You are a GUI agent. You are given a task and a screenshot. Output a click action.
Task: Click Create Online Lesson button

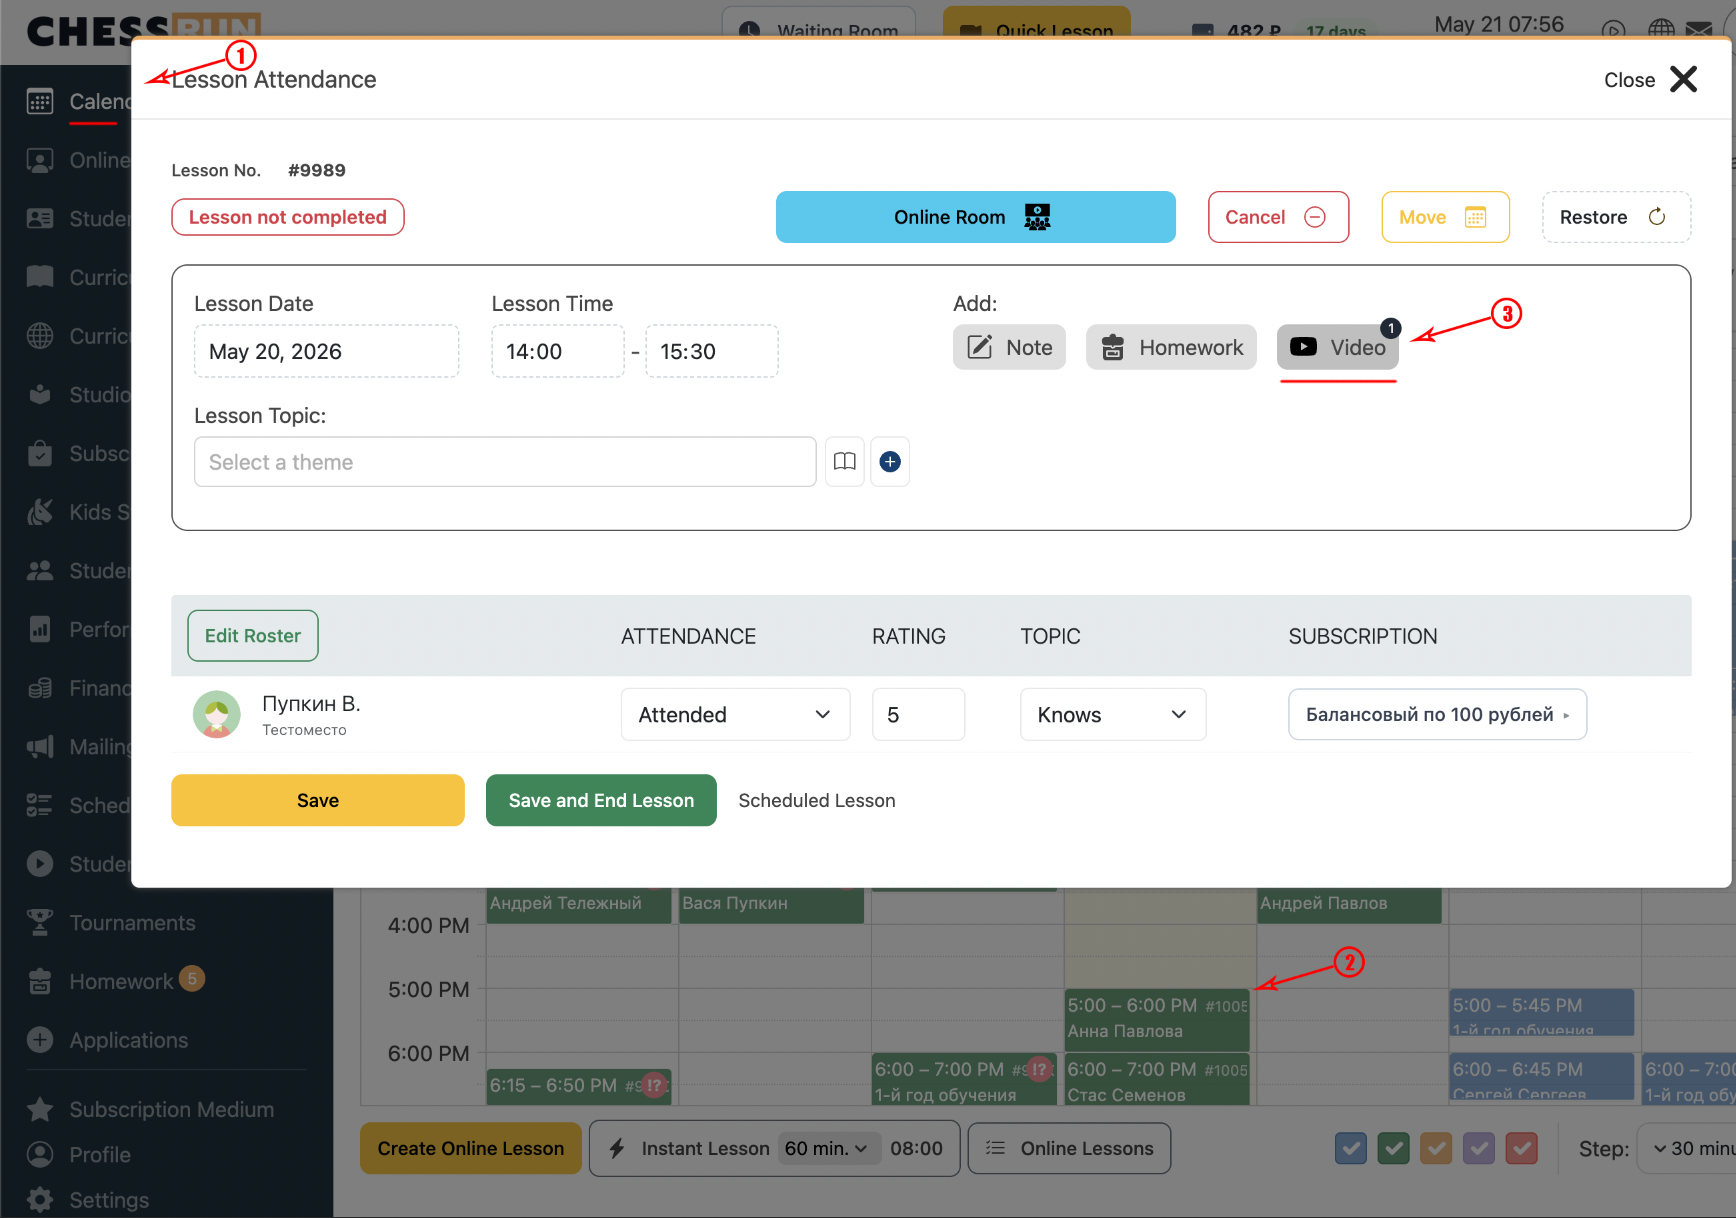[470, 1148]
